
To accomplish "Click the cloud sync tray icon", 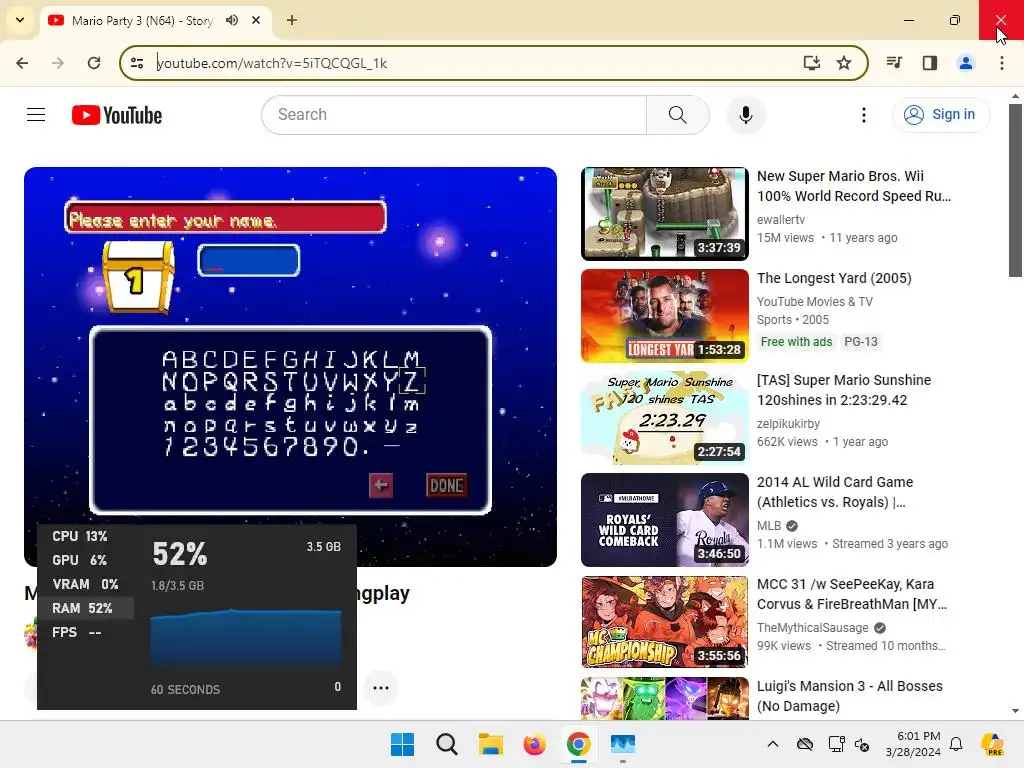I will coord(805,744).
